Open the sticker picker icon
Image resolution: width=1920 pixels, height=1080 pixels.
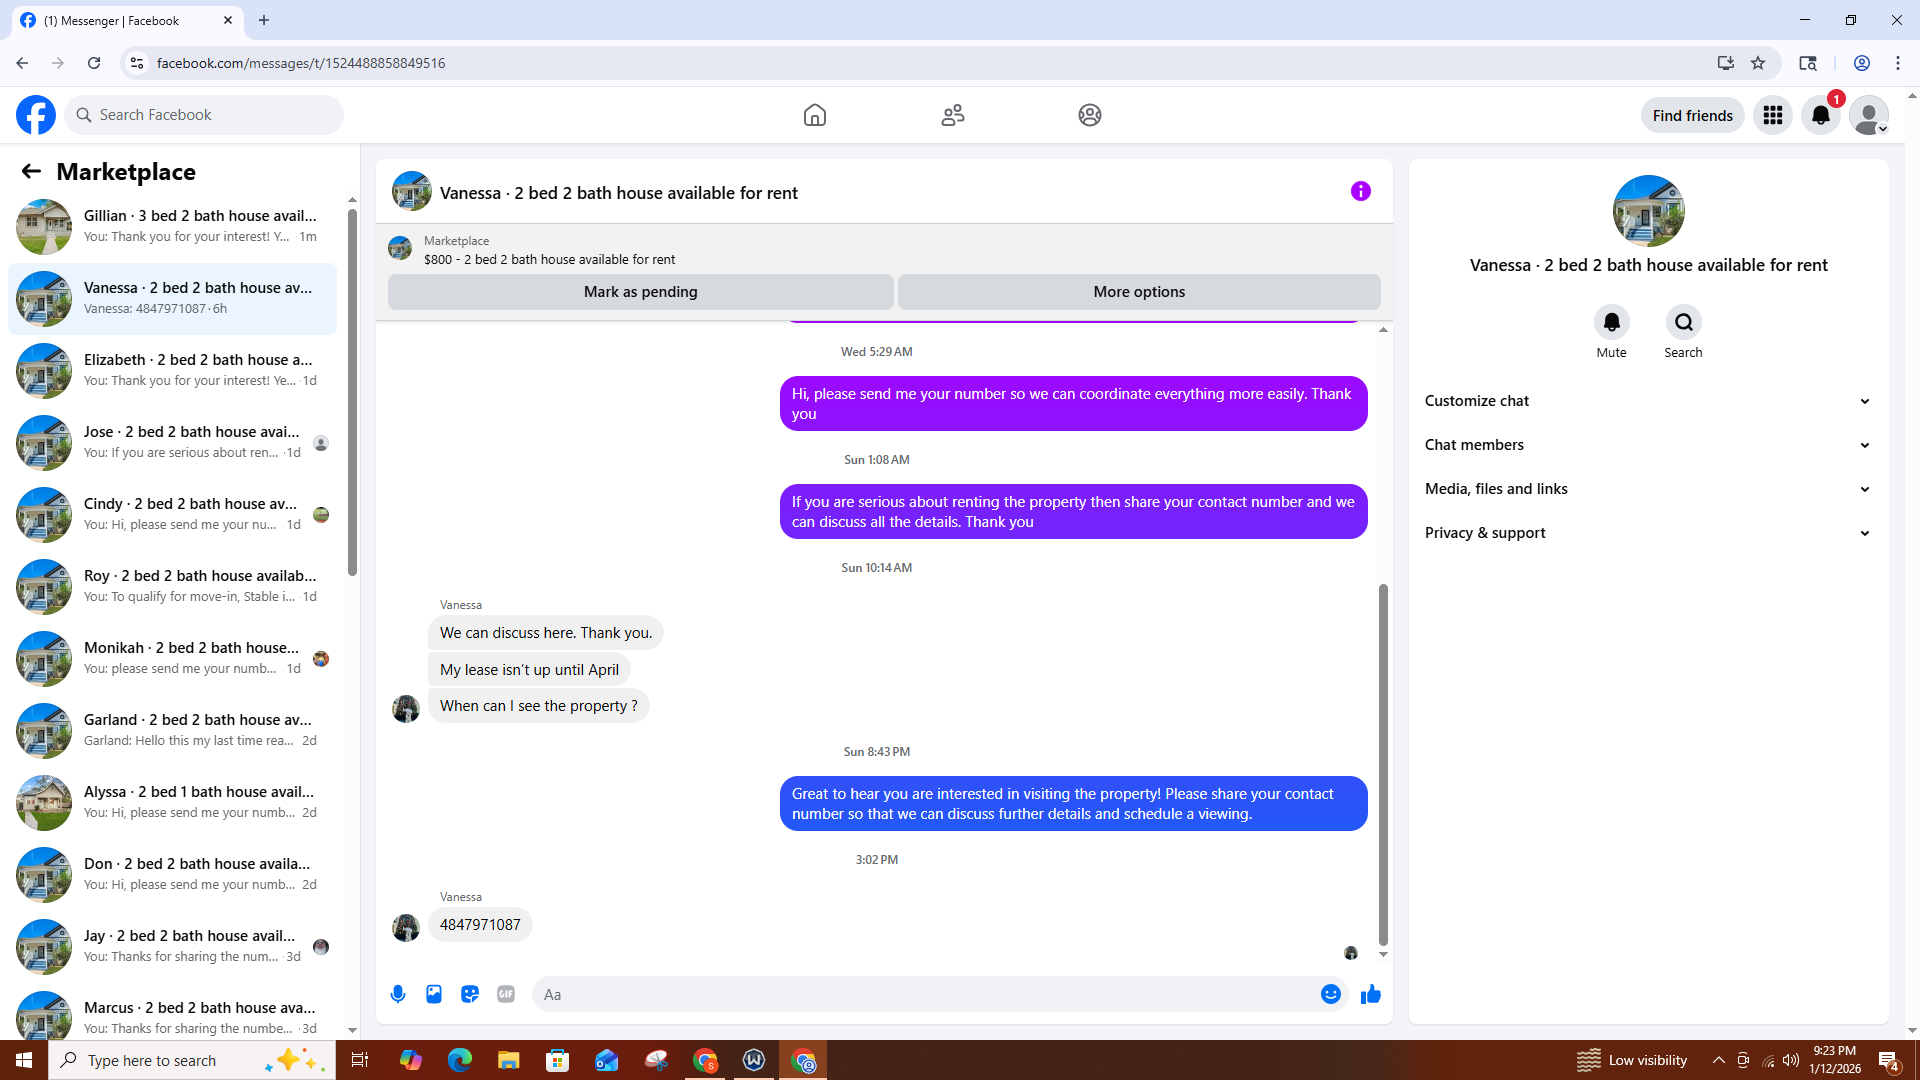click(470, 994)
